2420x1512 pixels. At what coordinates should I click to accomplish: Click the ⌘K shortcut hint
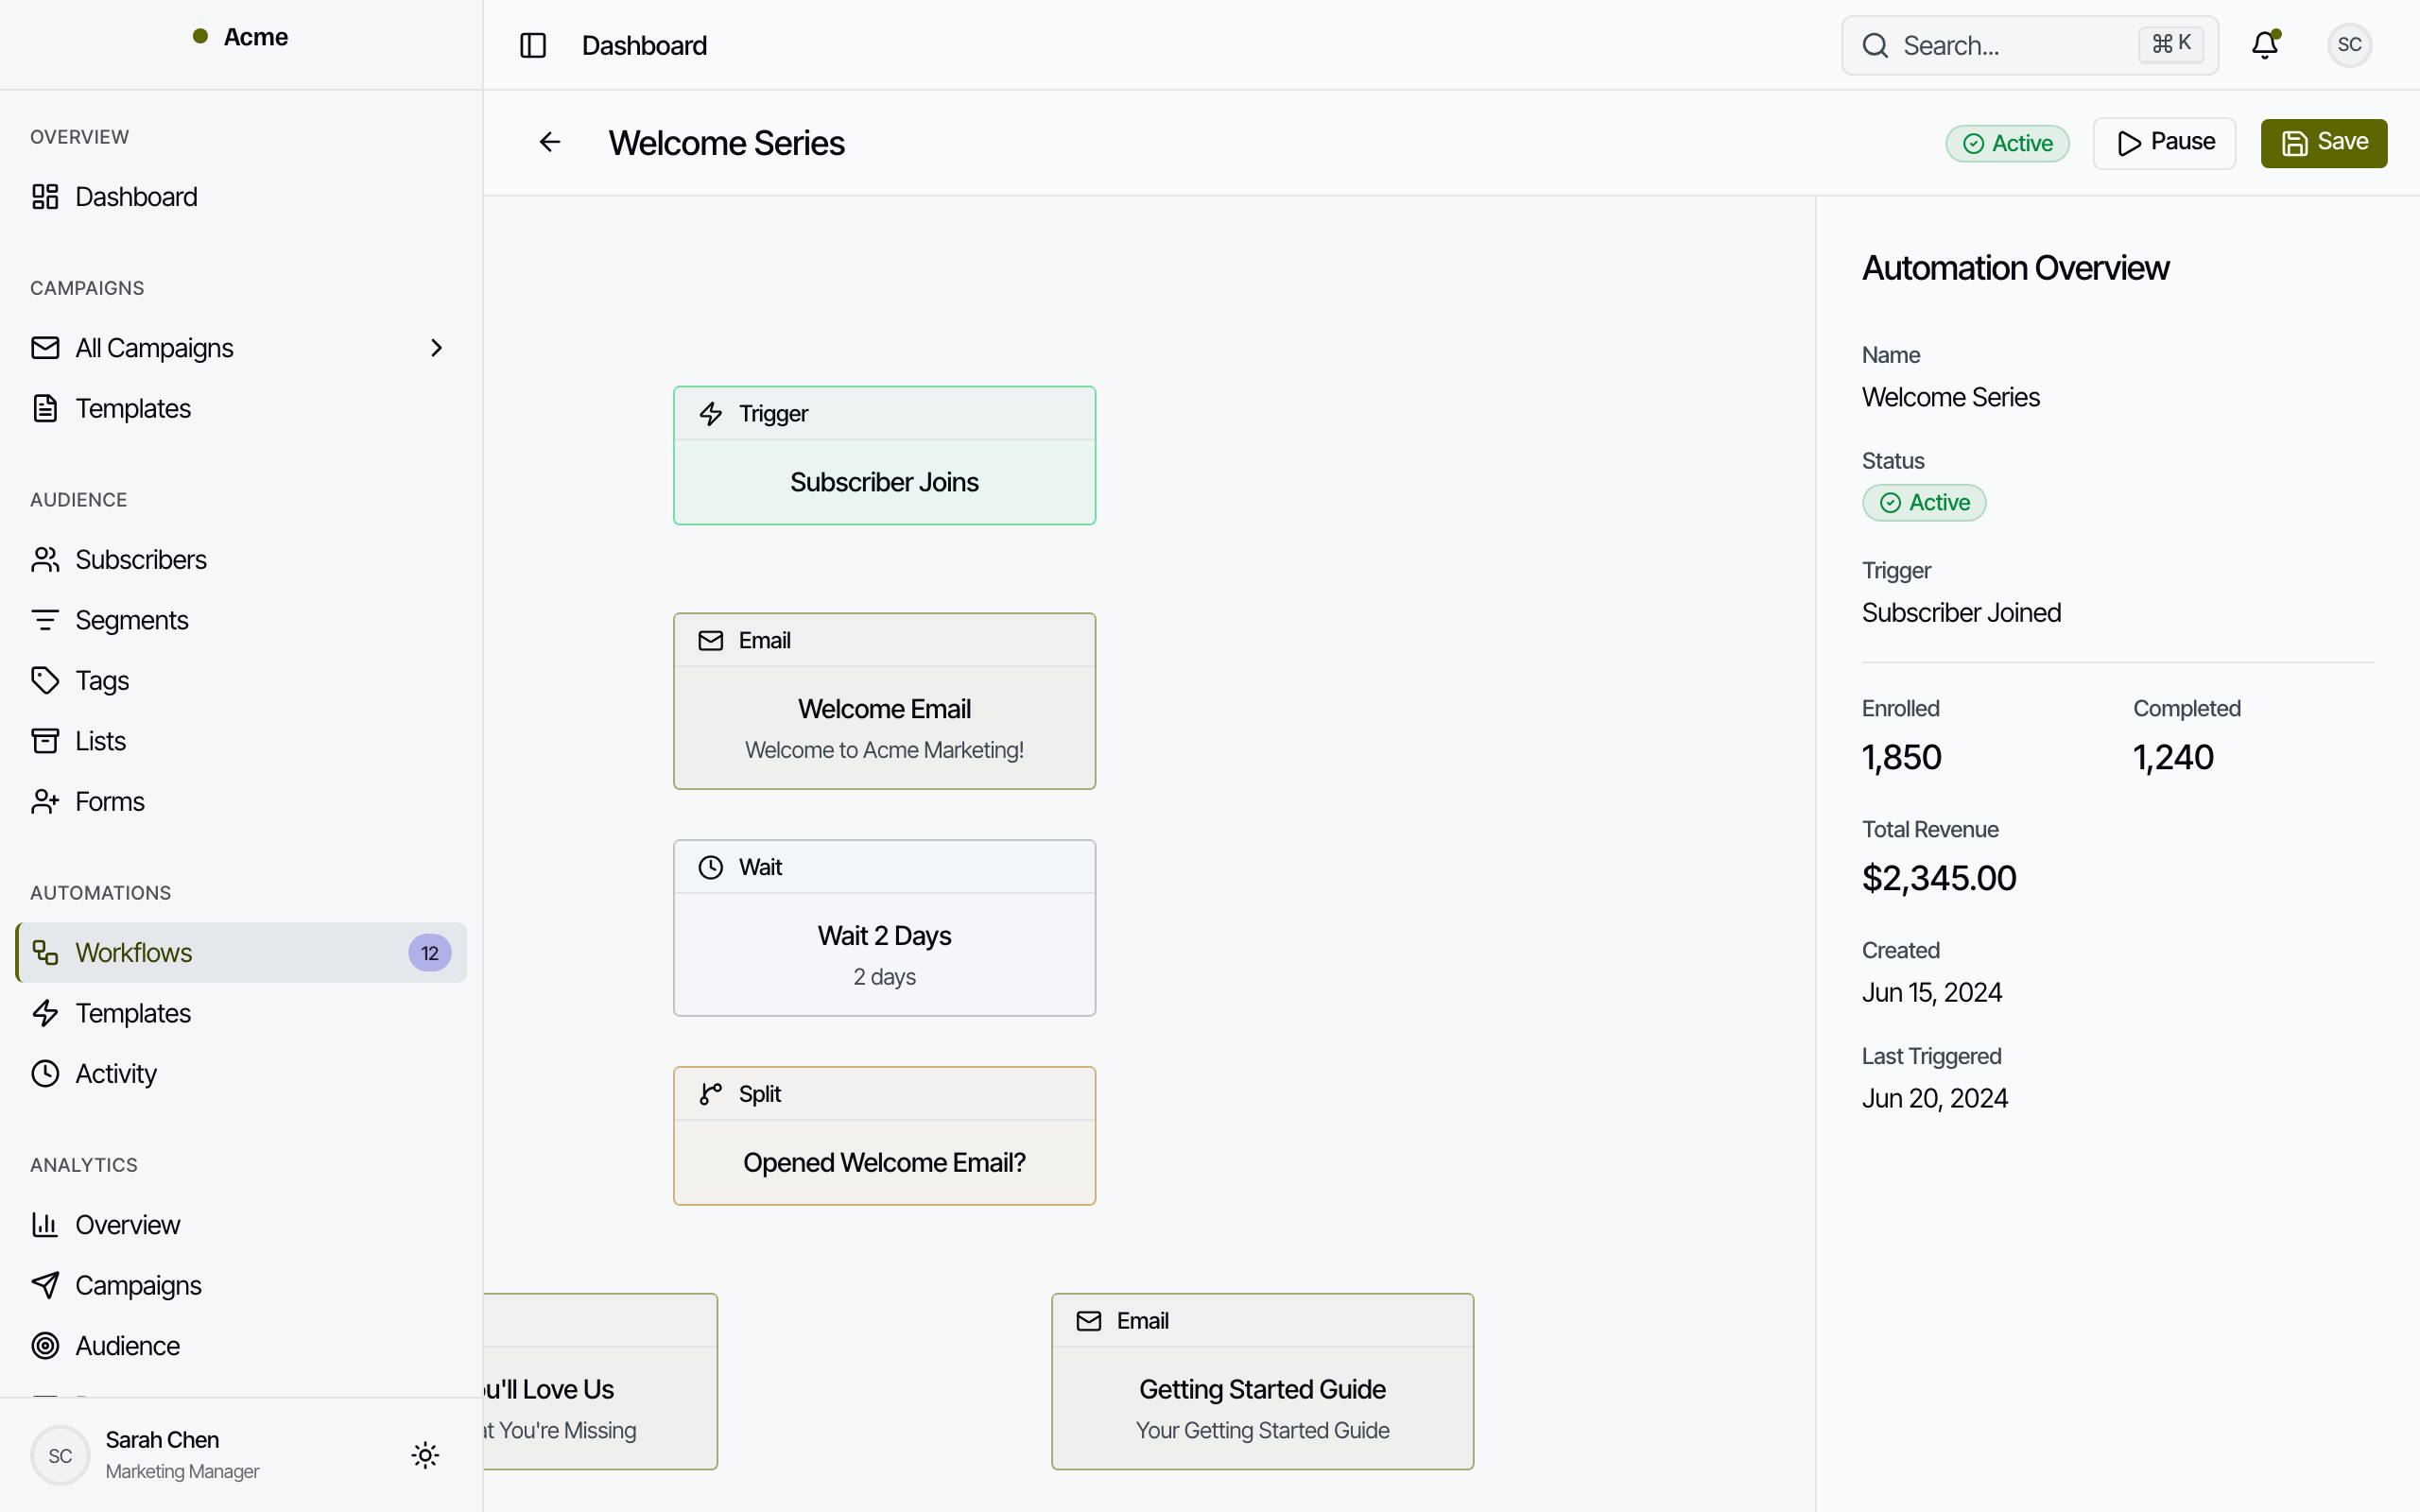[x=2171, y=44]
